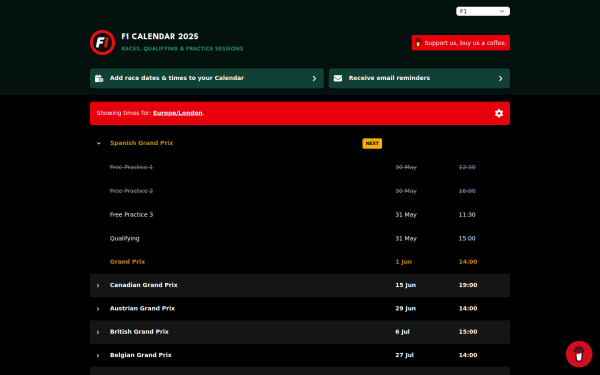Select the Qualifying session label
The image size is (600, 375).
(x=124, y=238)
